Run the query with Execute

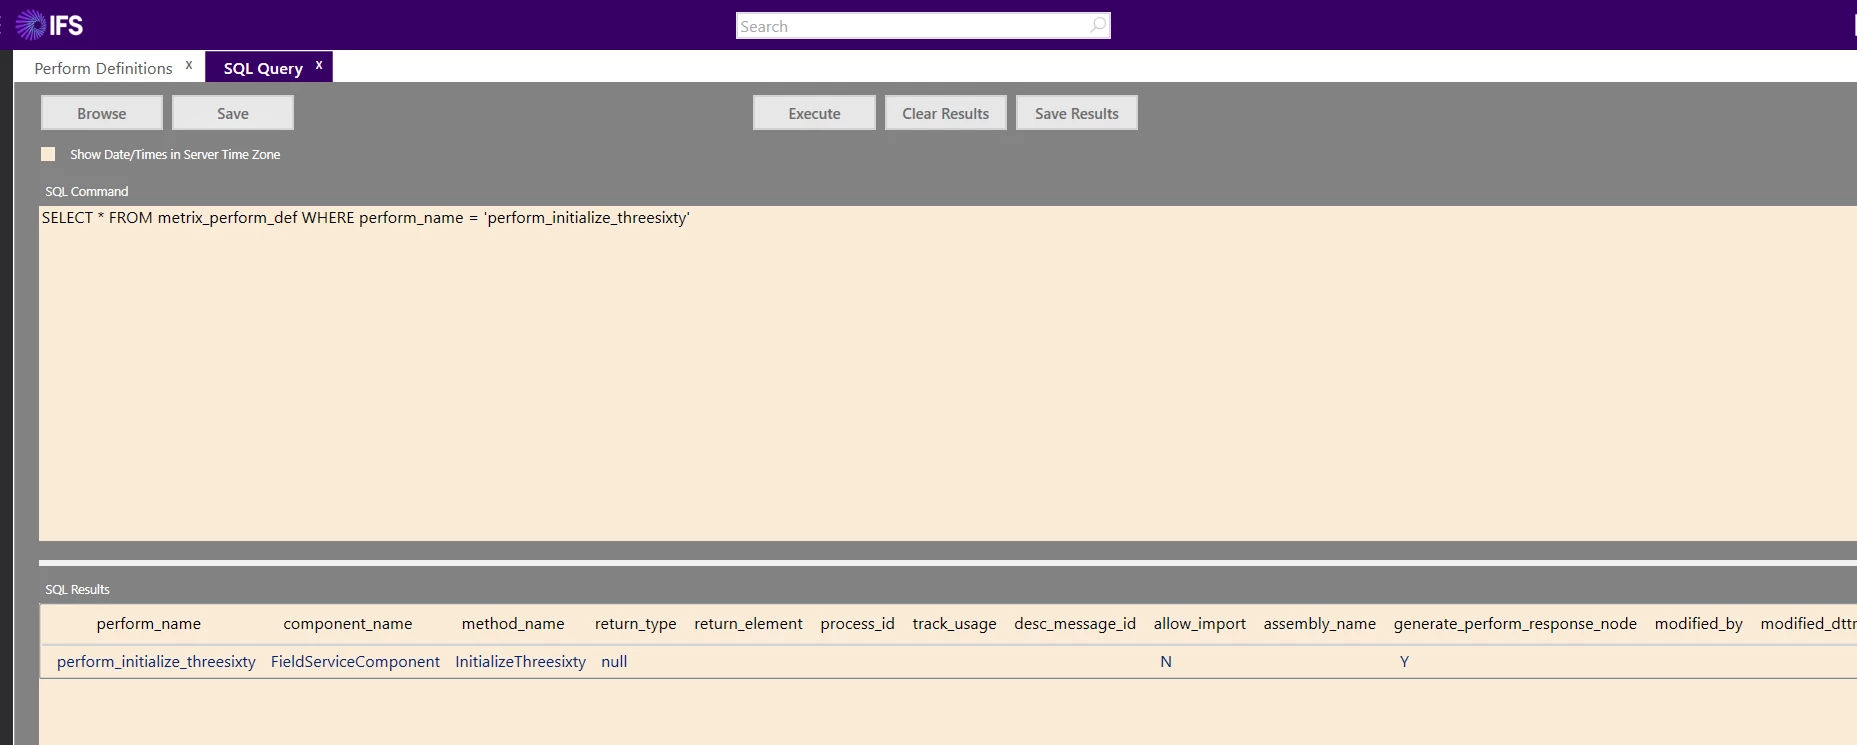click(x=814, y=113)
